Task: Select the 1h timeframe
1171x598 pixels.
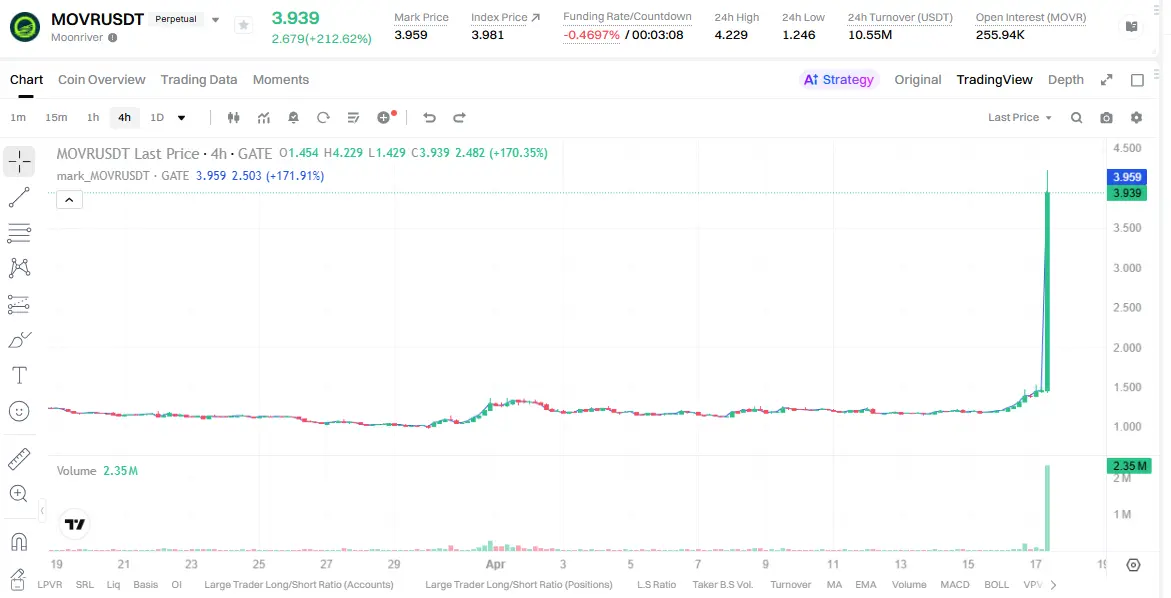Action: (x=93, y=117)
